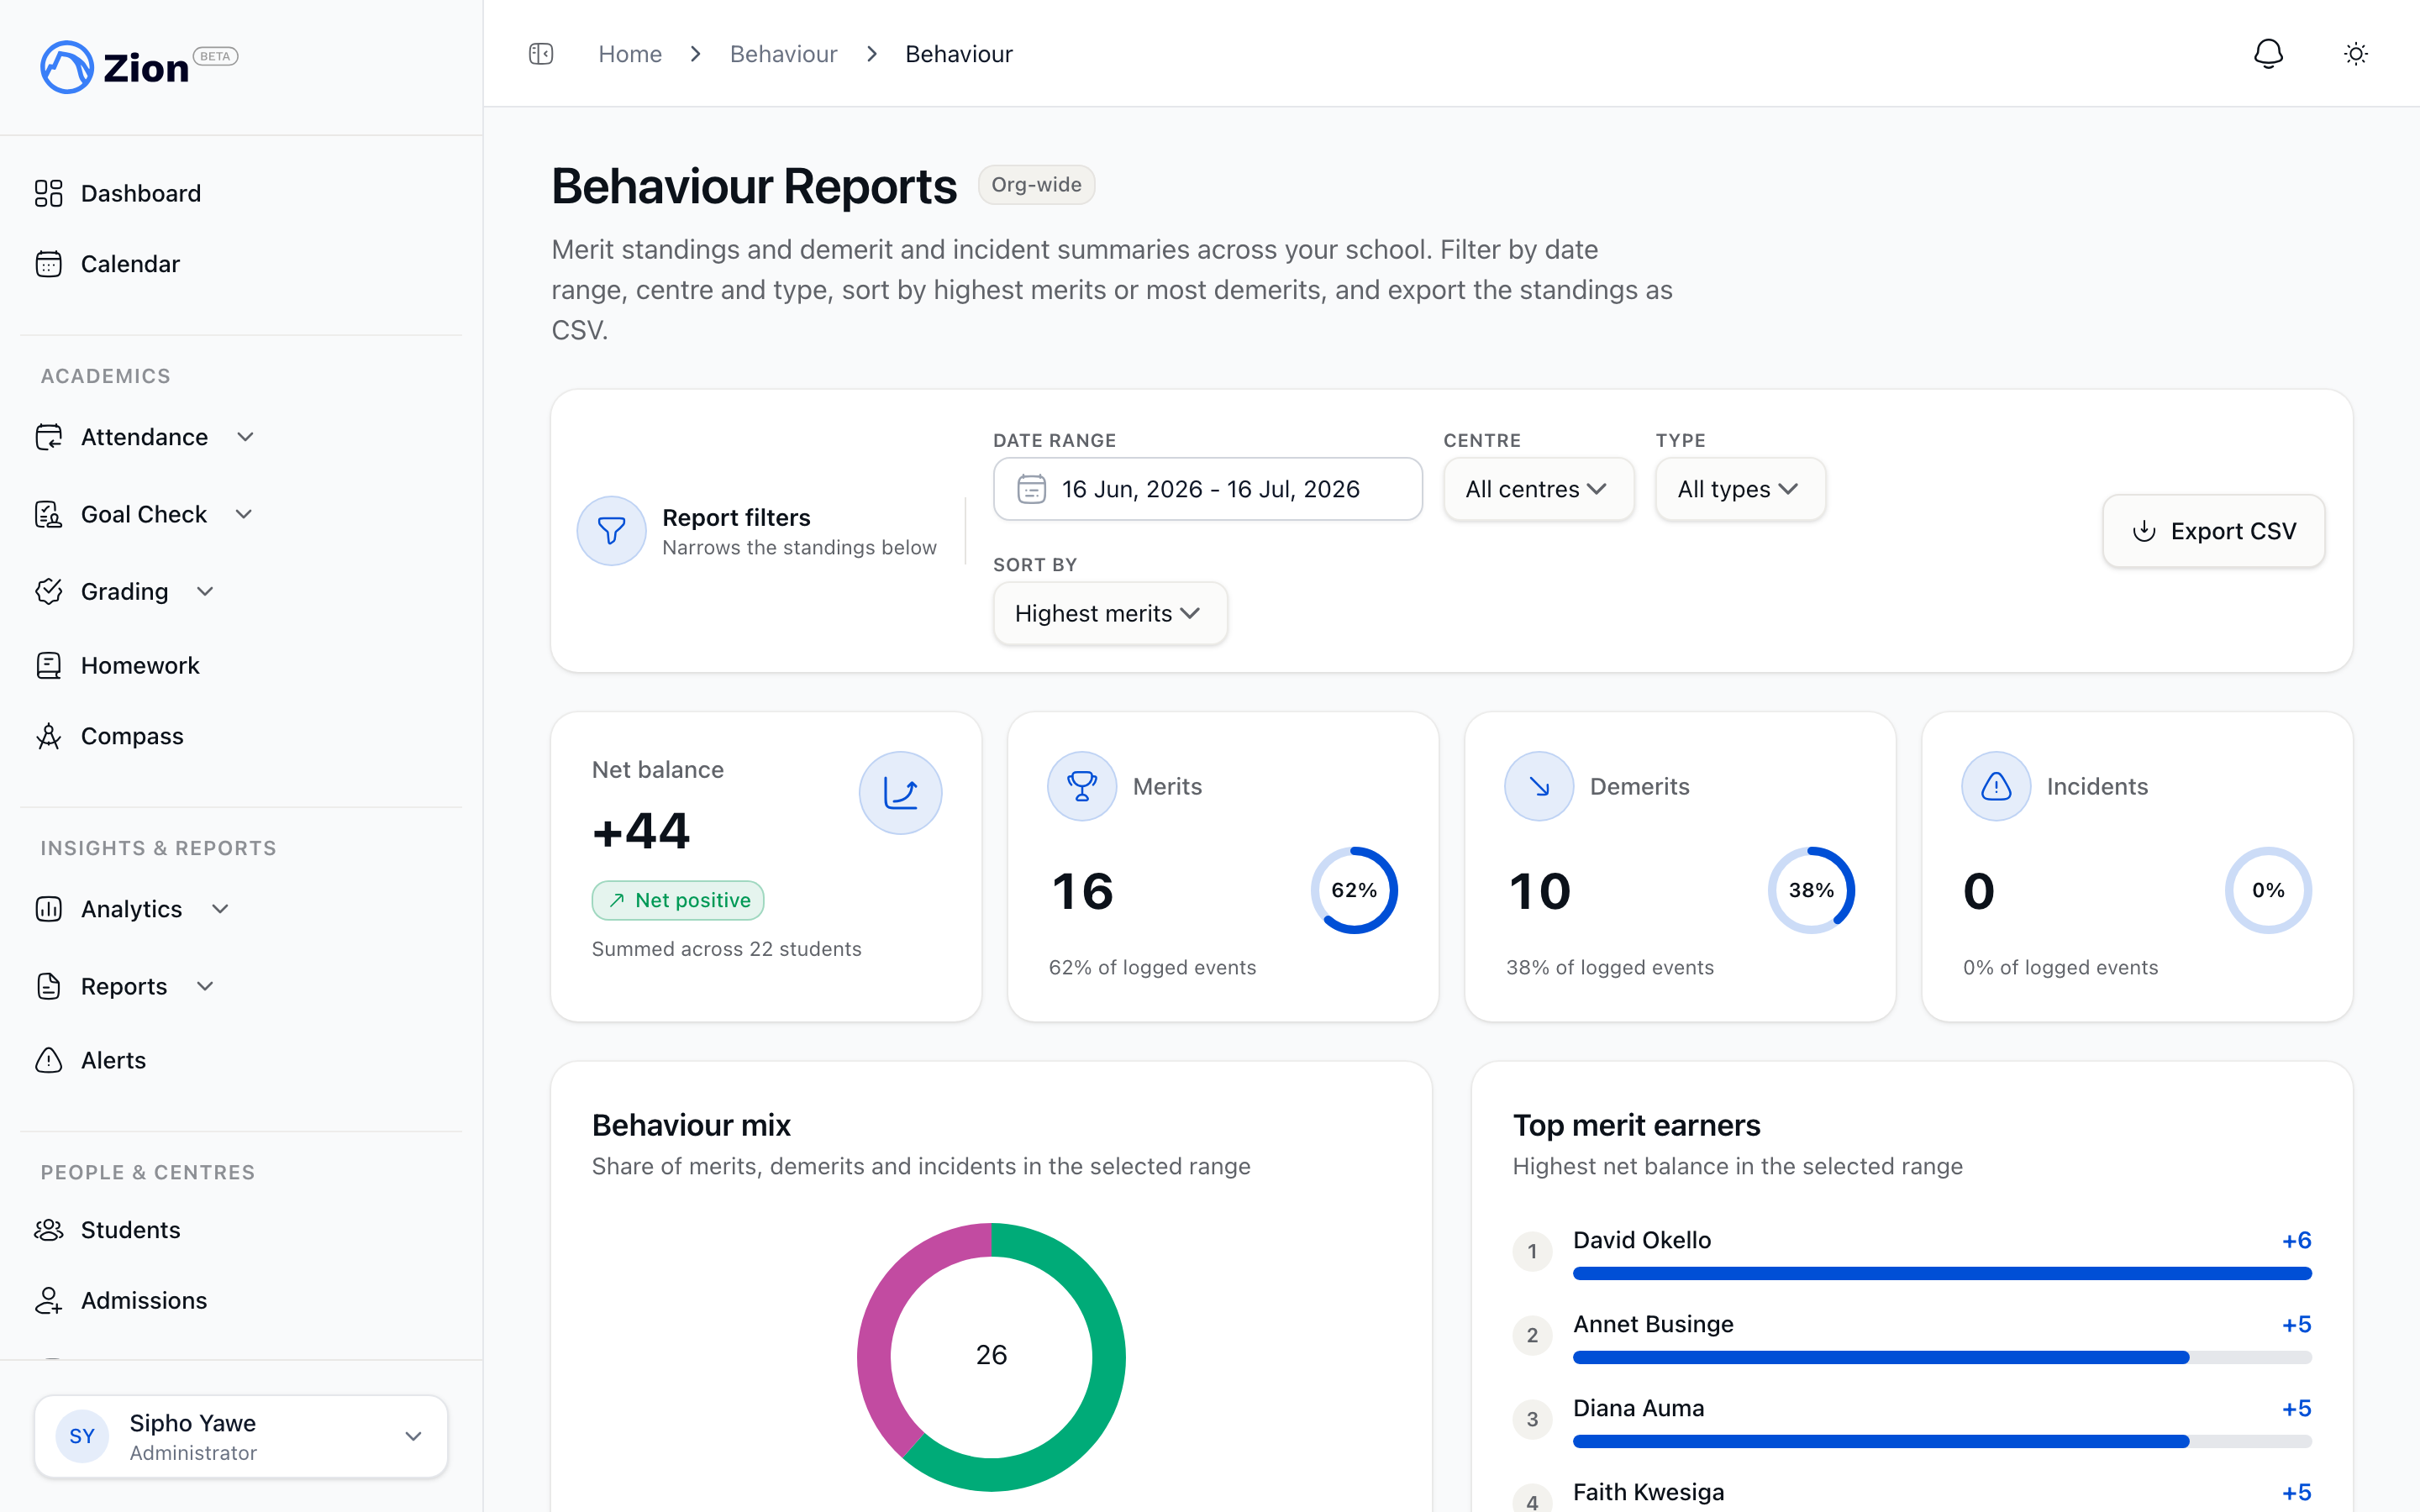2420x1512 pixels.
Task: Open the All types dropdown
Action: tap(1740, 489)
